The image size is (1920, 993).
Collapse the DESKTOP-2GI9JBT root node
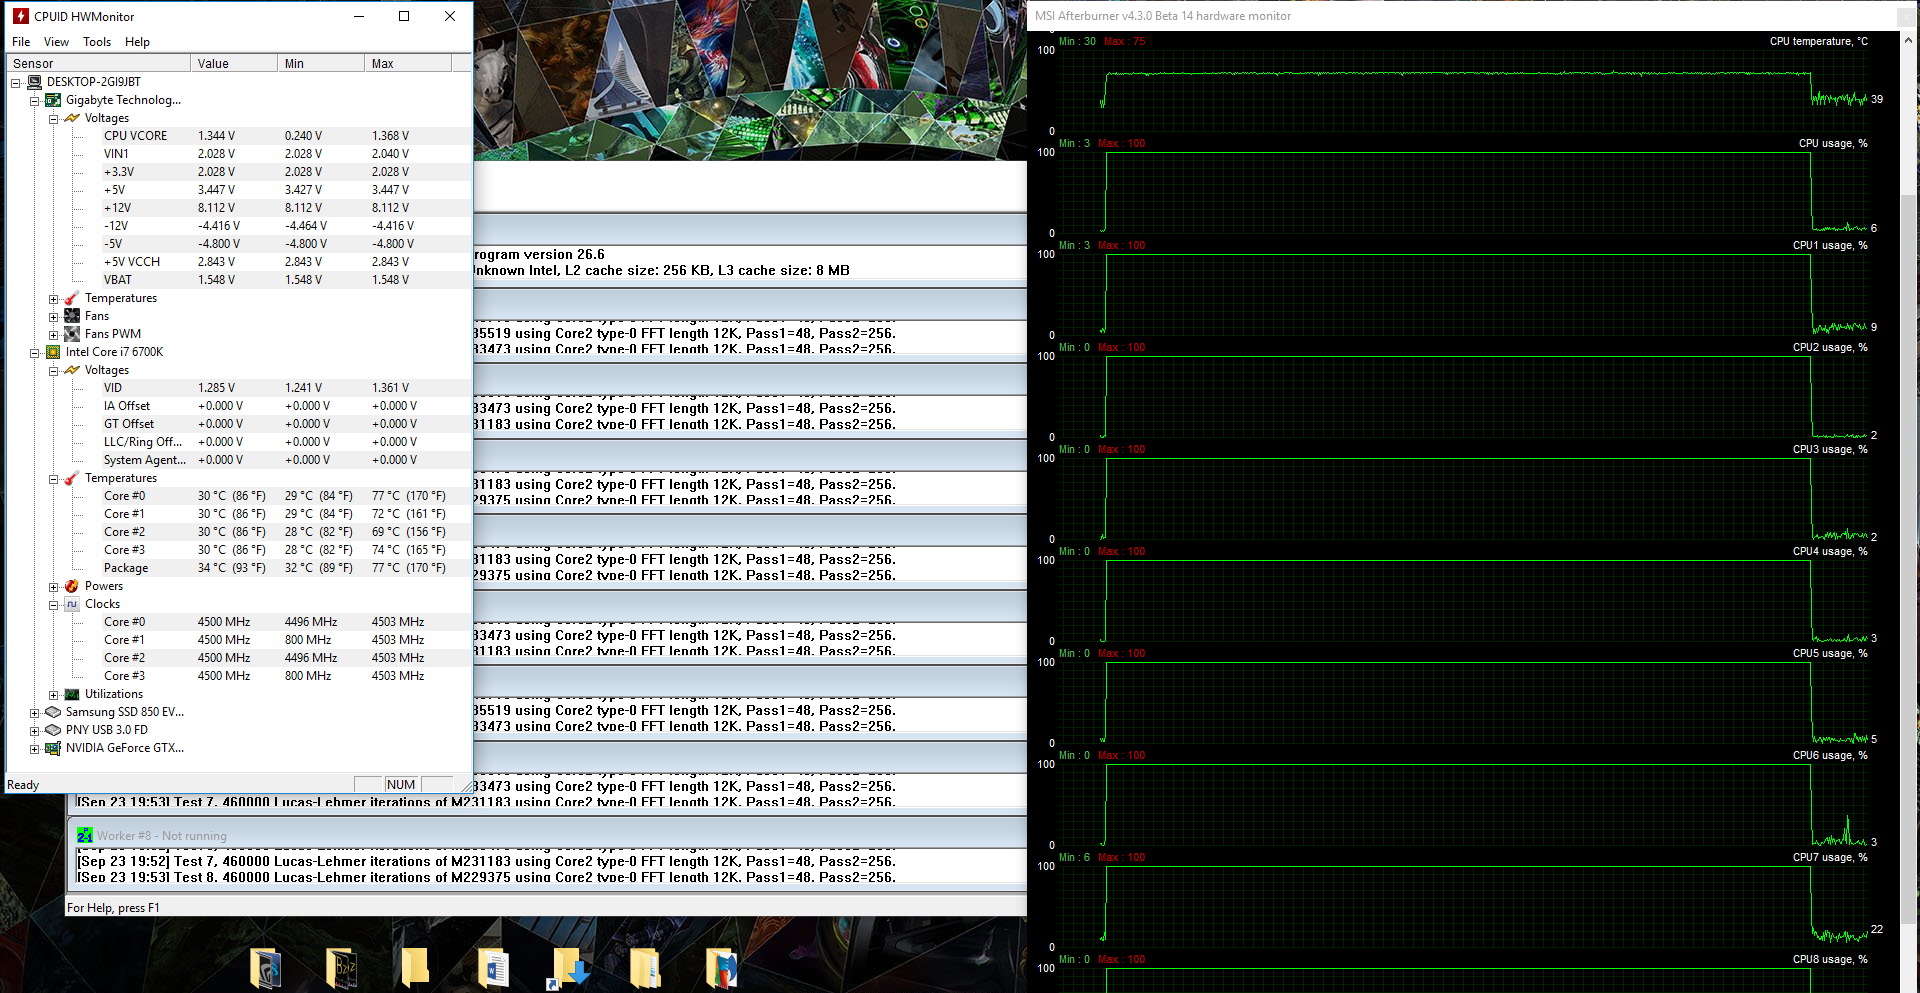coord(16,82)
